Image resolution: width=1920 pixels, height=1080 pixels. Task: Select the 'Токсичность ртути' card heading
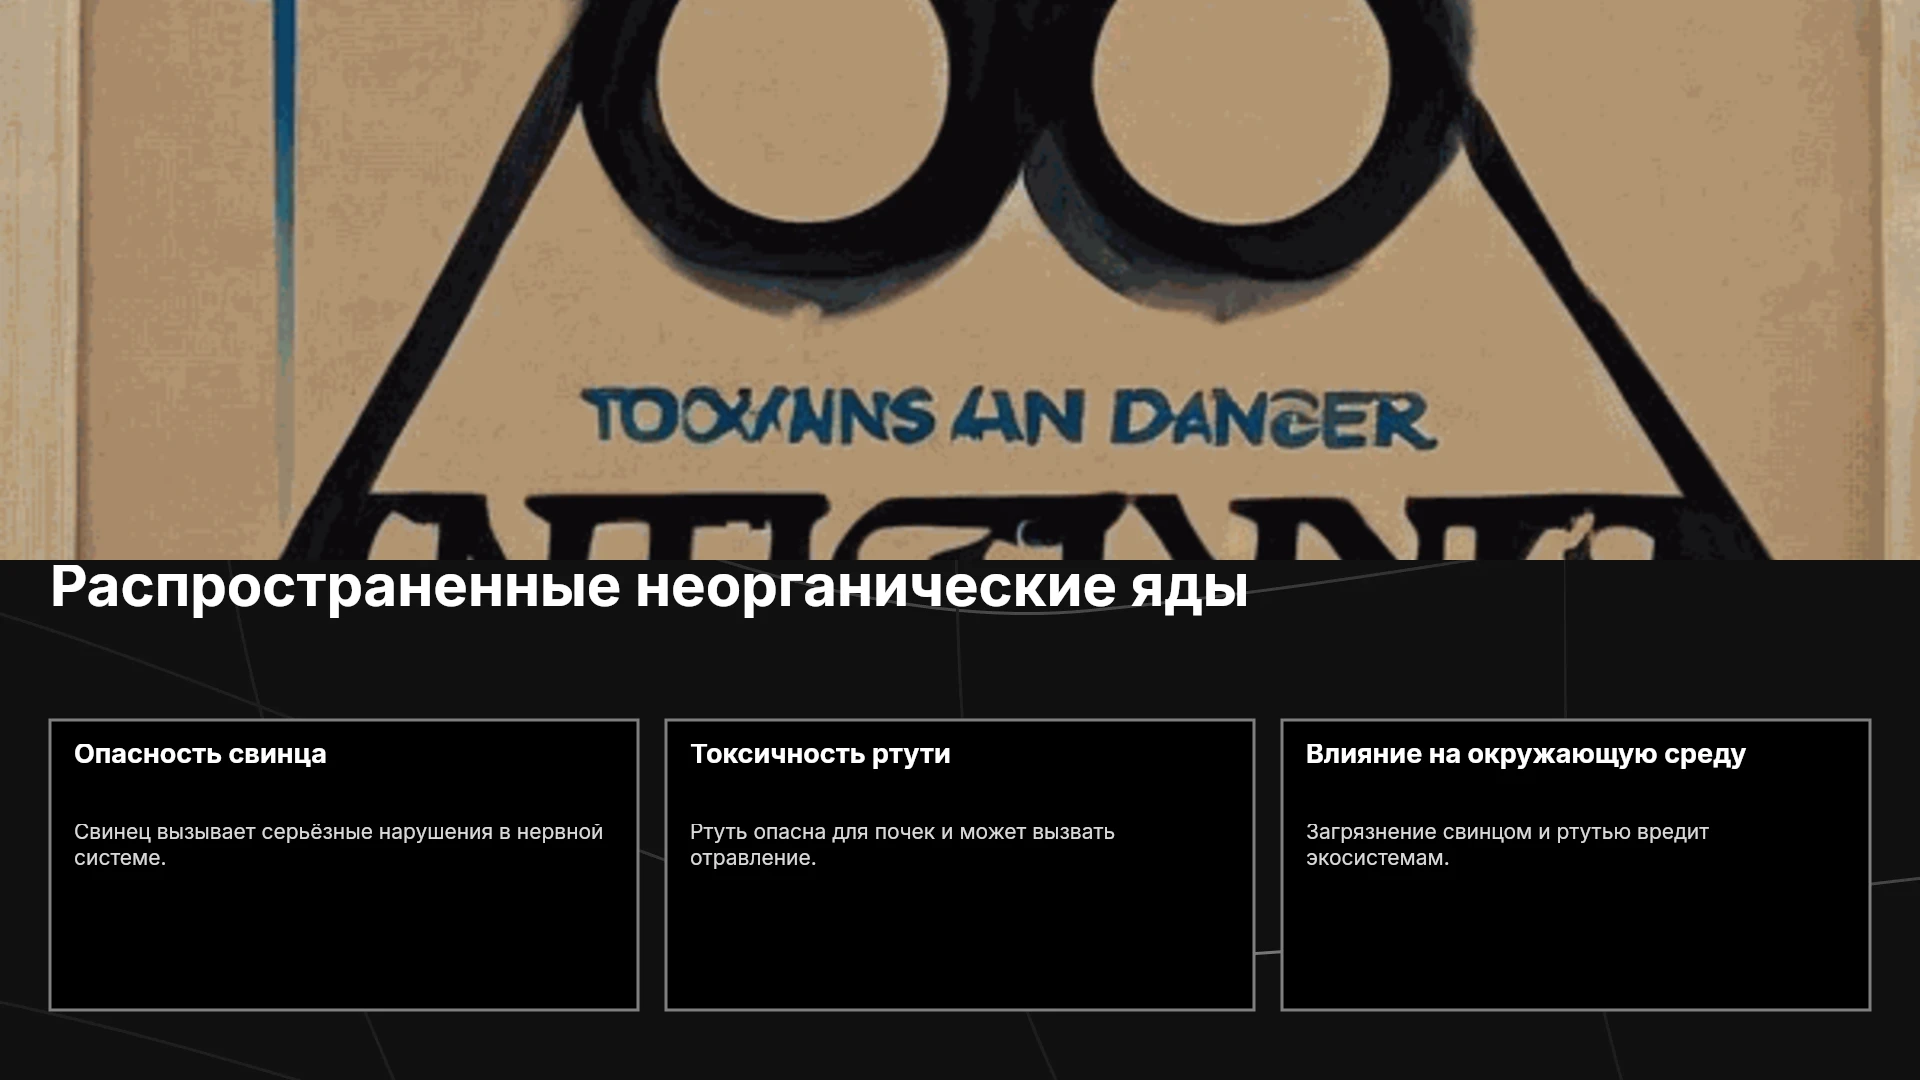pos(820,754)
